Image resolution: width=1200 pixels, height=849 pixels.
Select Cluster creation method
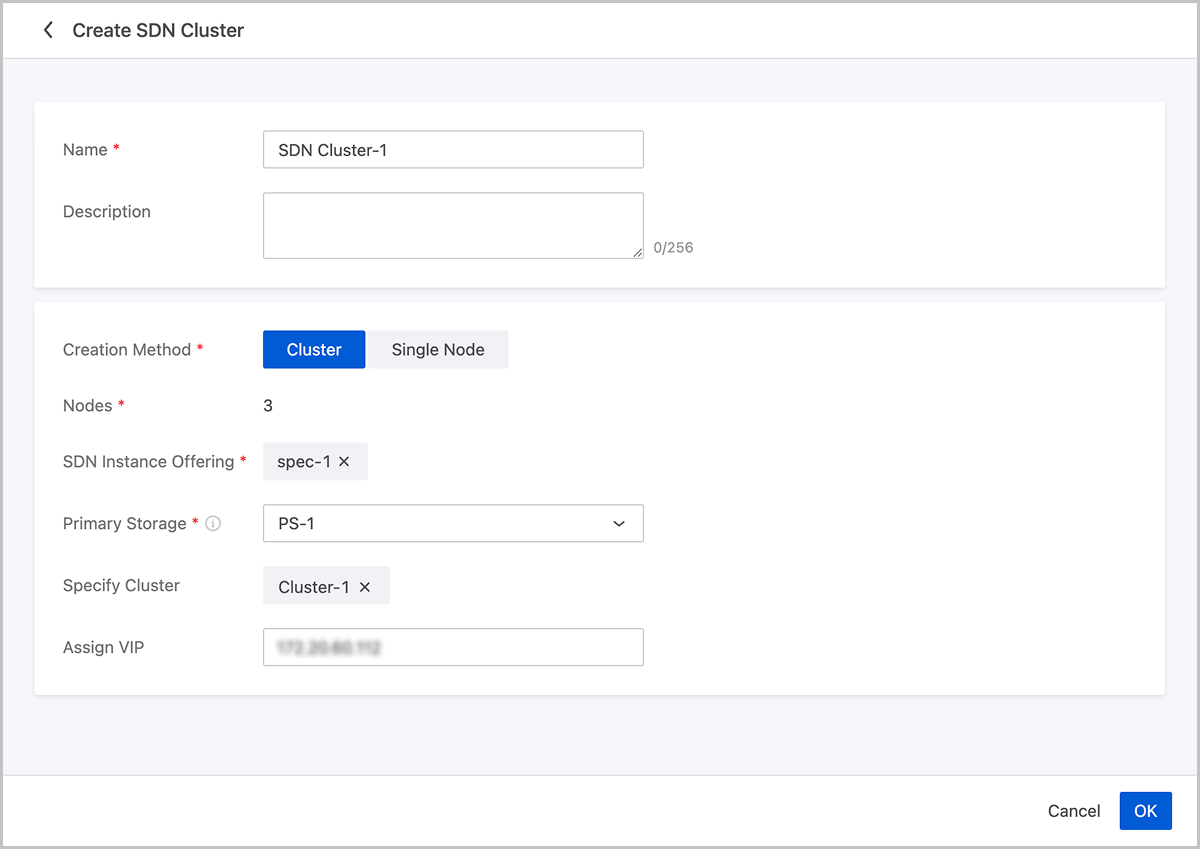(314, 350)
